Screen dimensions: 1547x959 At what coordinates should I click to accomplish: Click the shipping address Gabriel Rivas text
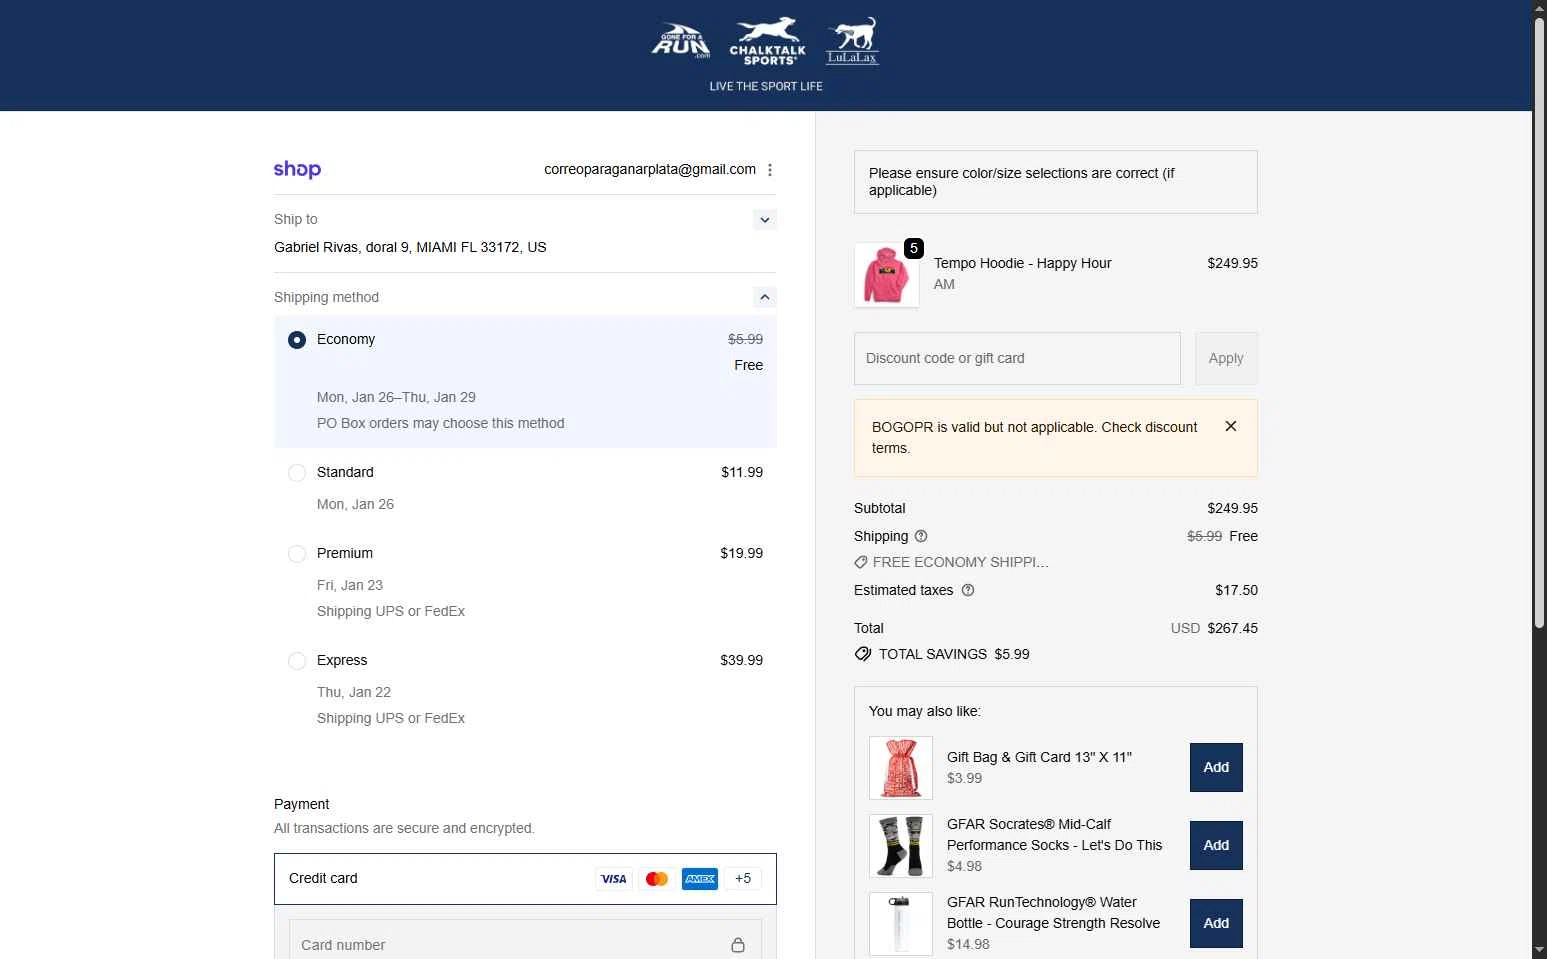(x=410, y=247)
